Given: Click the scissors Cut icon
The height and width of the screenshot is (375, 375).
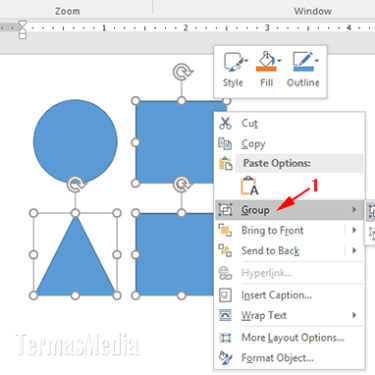Looking at the screenshot, I should coord(225,123).
